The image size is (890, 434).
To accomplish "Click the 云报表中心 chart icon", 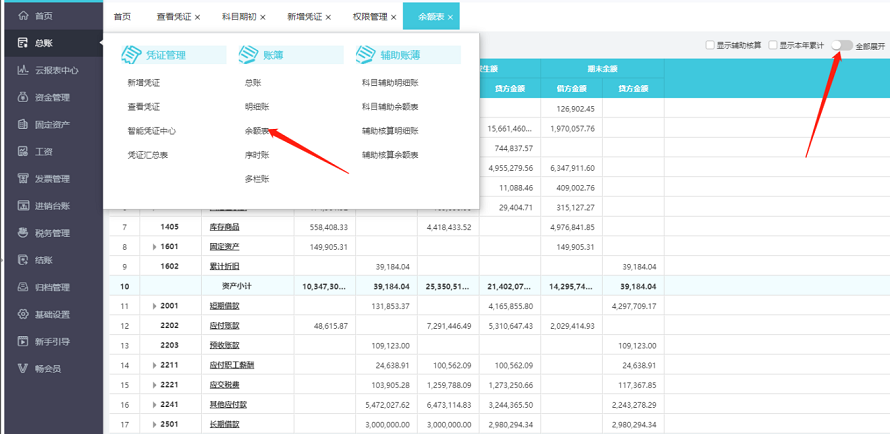I will [x=23, y=70].
